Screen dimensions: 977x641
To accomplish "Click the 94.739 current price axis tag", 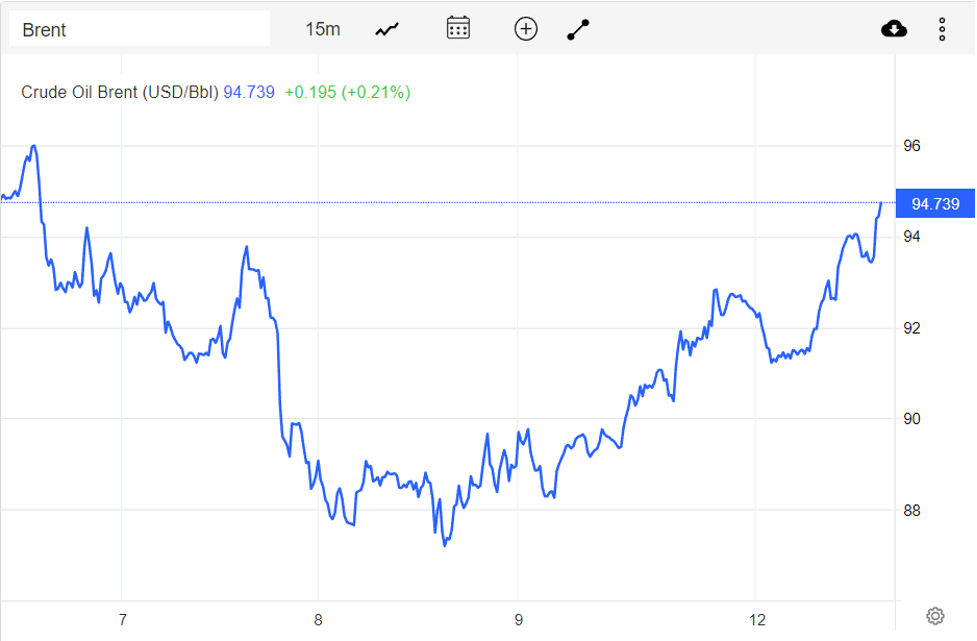I will [935, 204].
